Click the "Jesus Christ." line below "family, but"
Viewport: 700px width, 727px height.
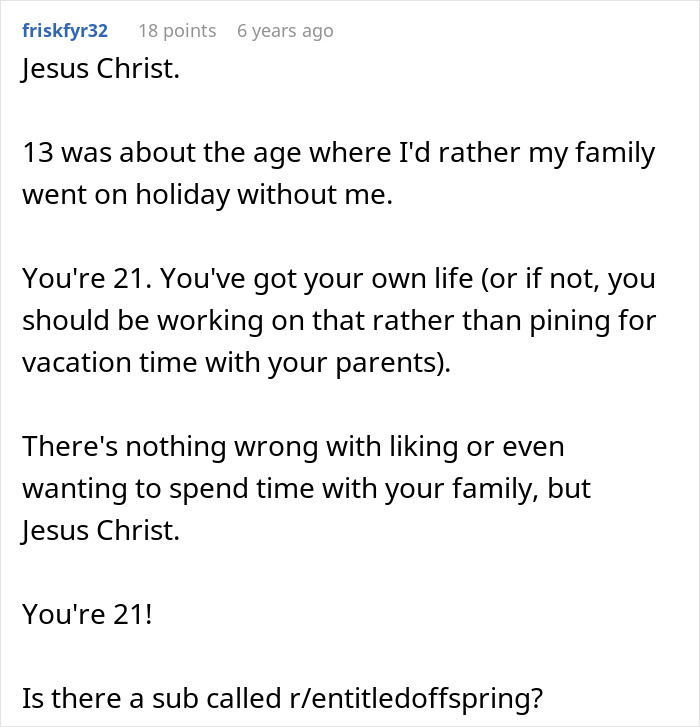pyautogui.click(x=101, y=528)
